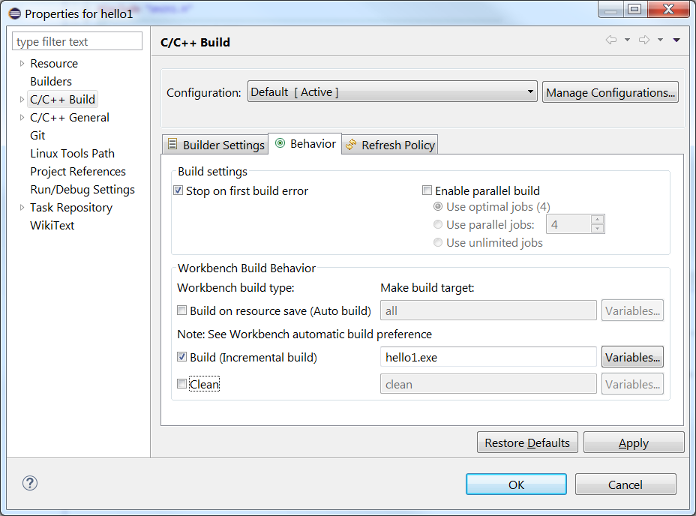
Task: Expand the Task Repository tree node
Action: pos(22,207)
